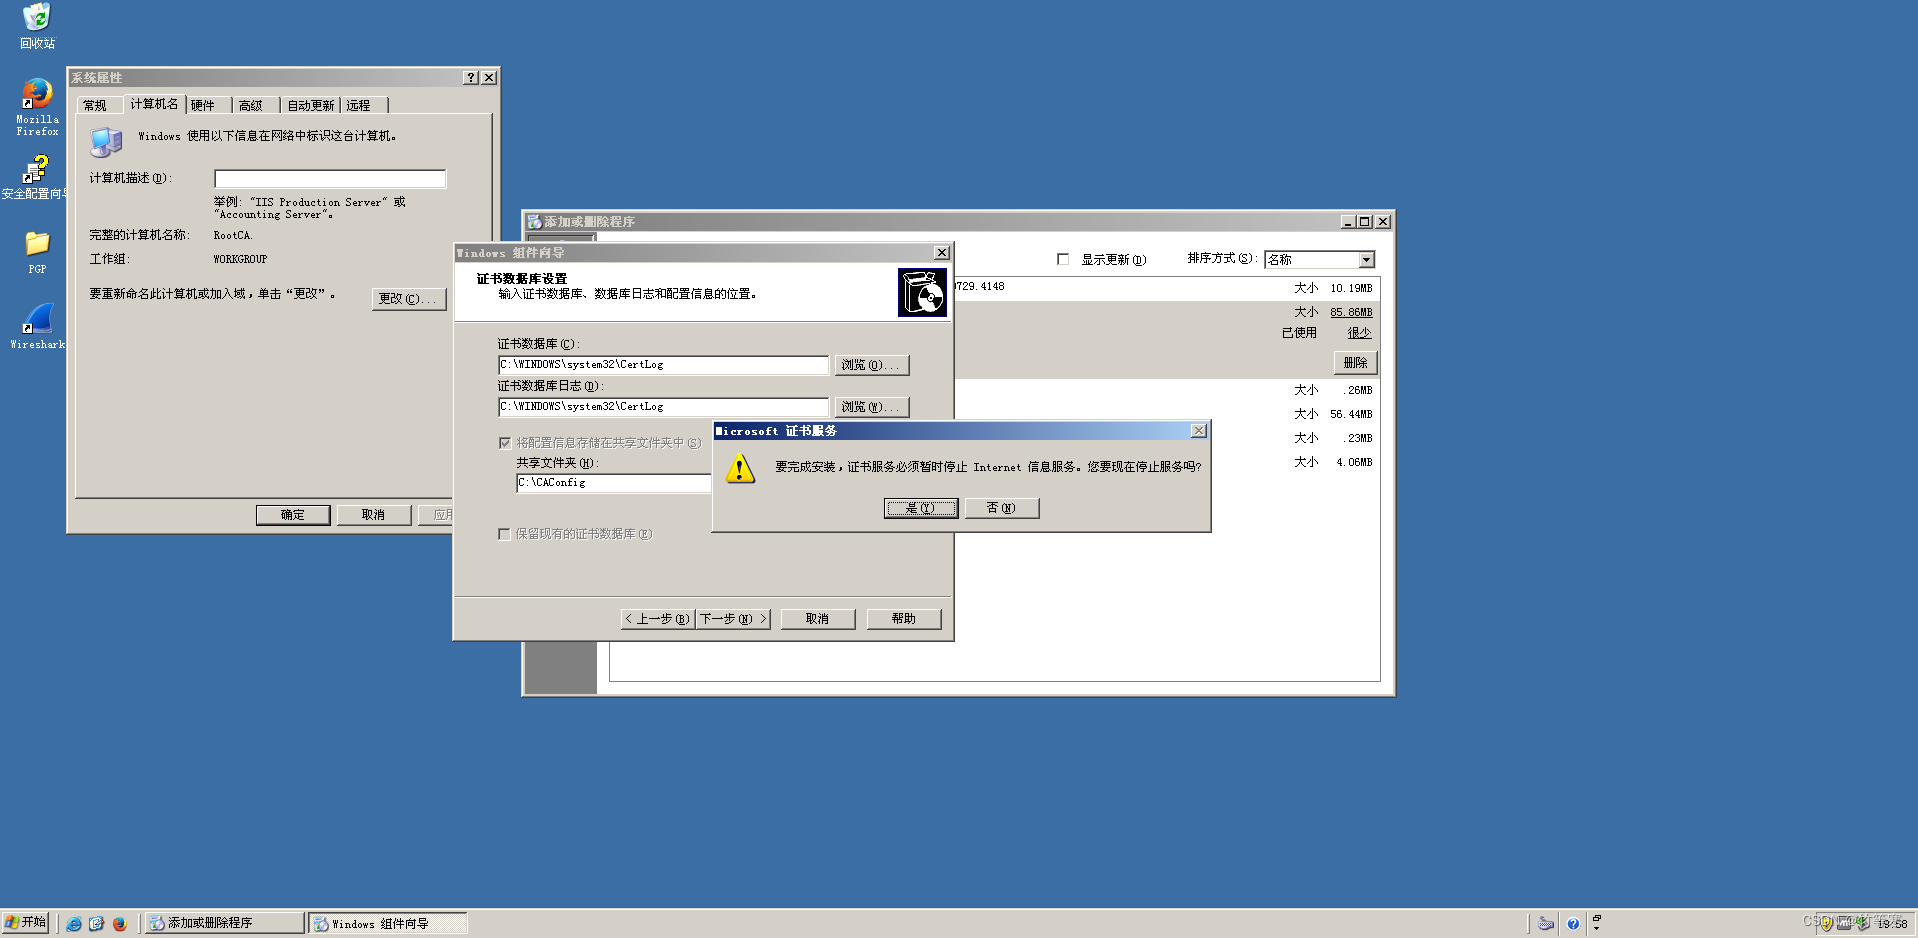Toggle 保留现有的证书数据库 checkbox
The width and height of the screenshot is (1918, 938).
505,534
